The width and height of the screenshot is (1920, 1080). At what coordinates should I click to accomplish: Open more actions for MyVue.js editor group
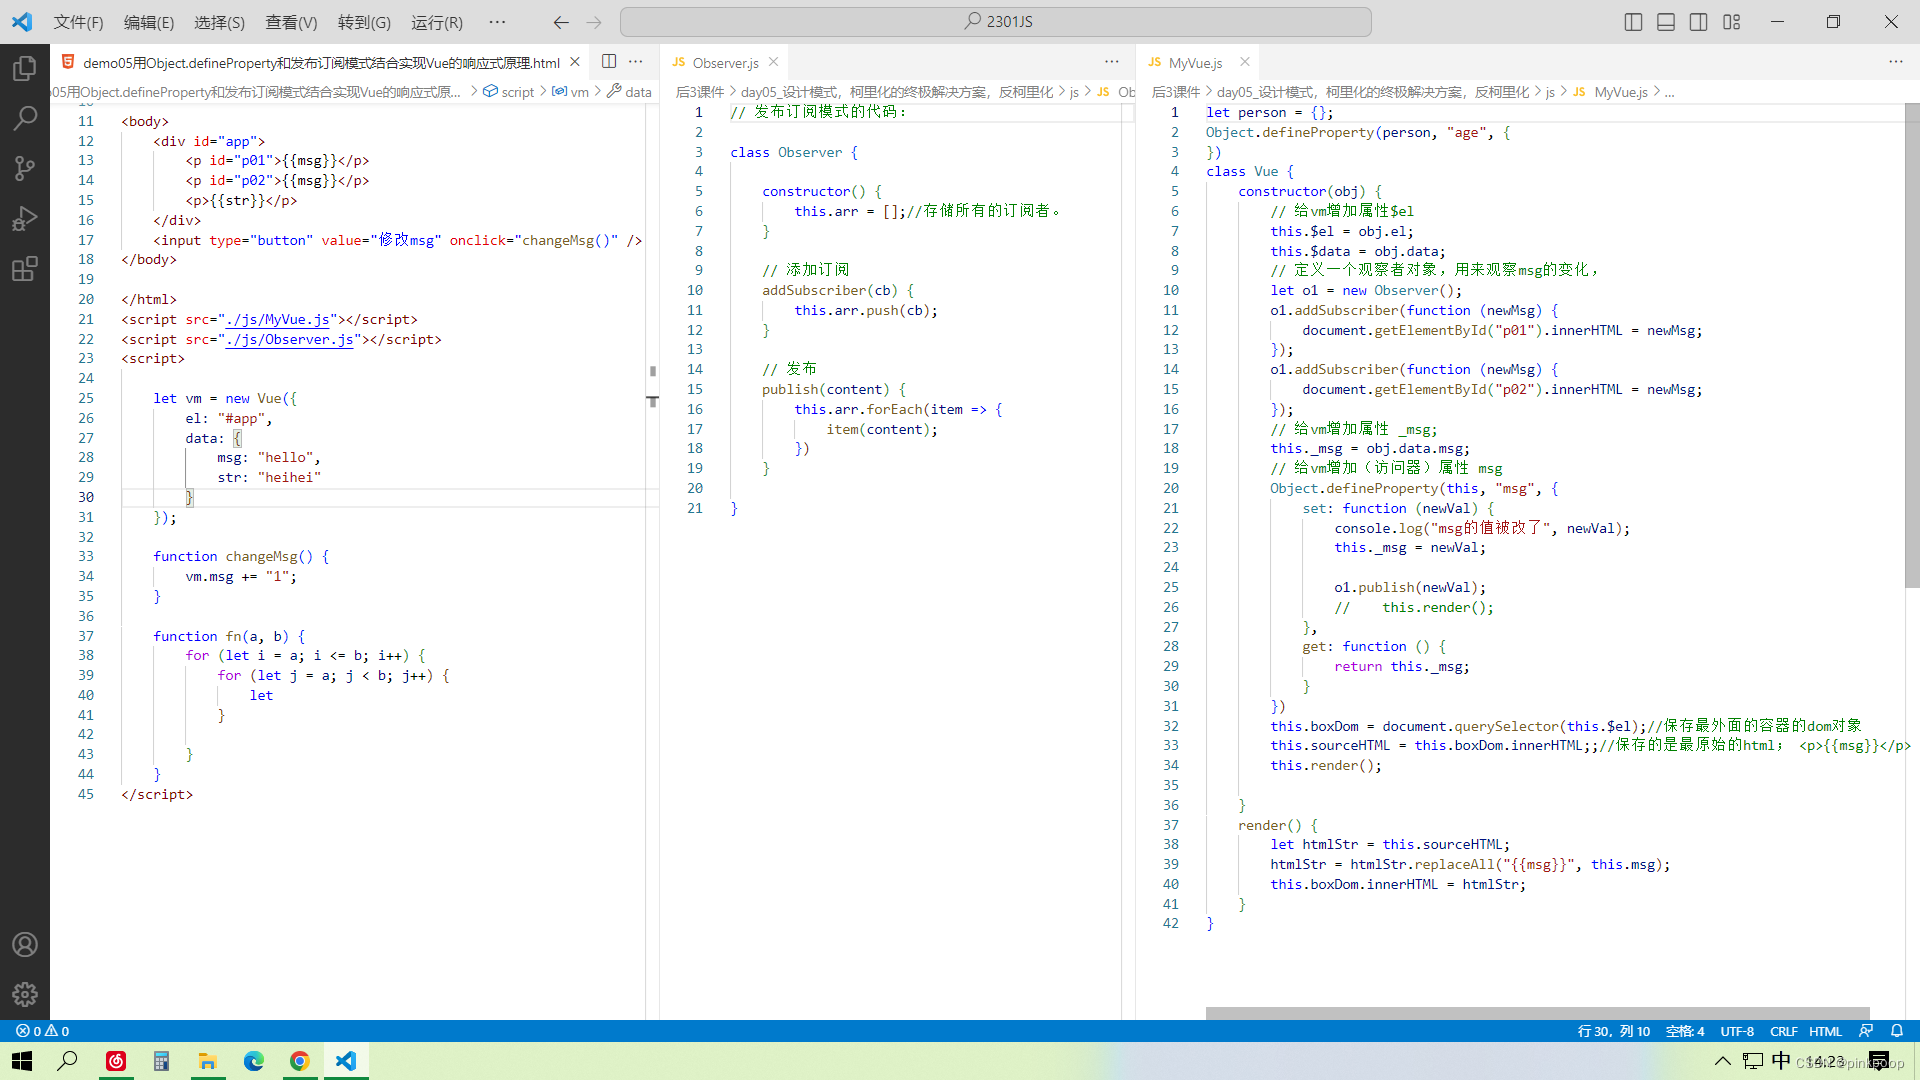[1895, 62]
